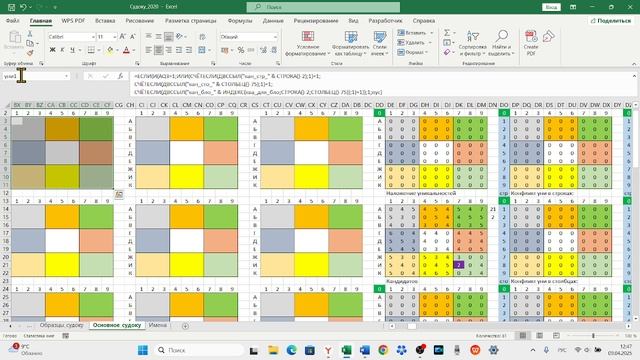
Task: Switch to Page Layout view button
Action: coord(539,336)
